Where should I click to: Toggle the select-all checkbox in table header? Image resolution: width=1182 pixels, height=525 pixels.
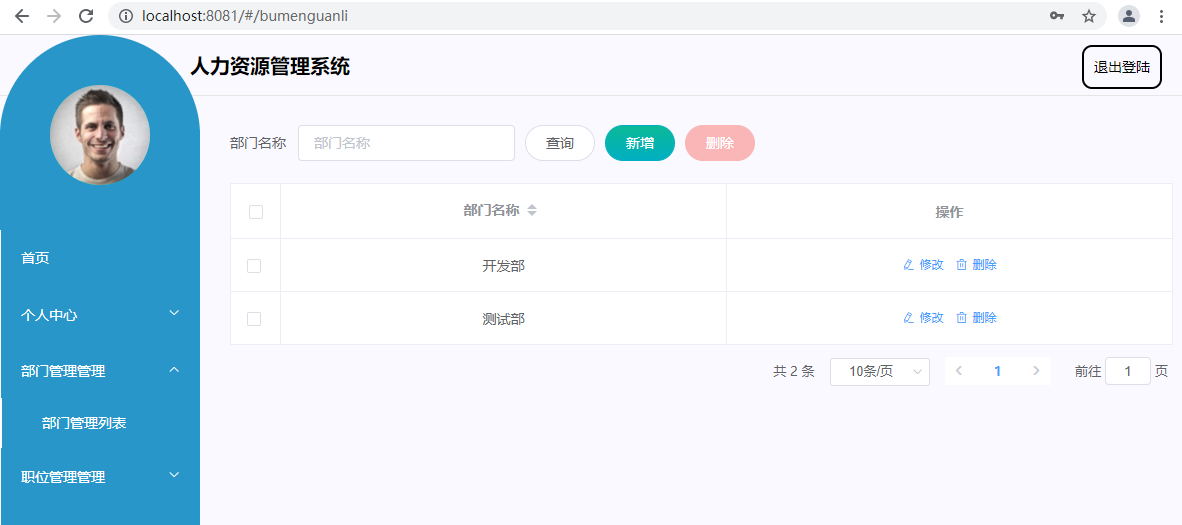click(256, 212)
